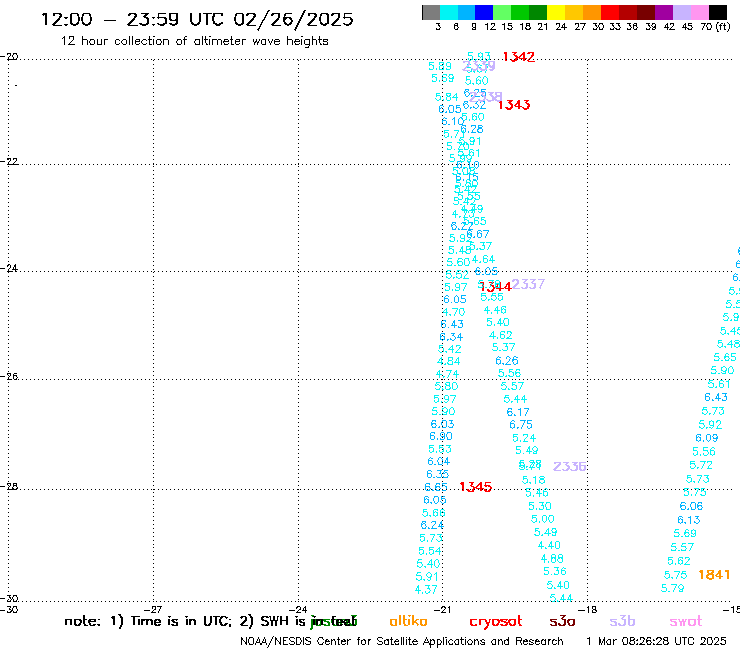The image size is (740, 650).
Task: Click the wave height value 6.34
Action: click(x=451, y=337)
